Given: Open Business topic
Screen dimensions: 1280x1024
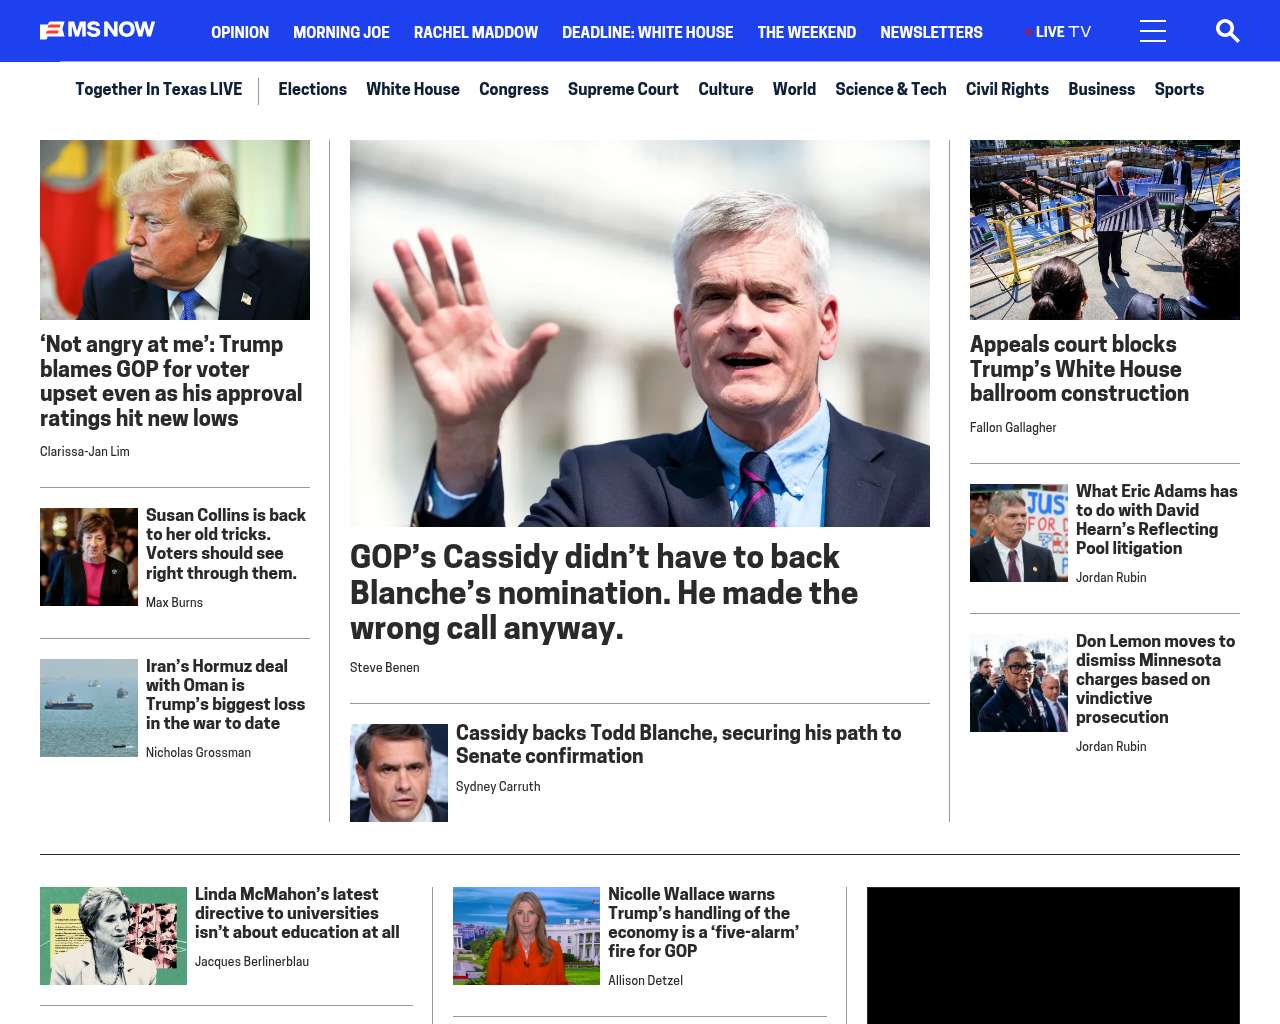Looking at the screenshot, I should 1101,89.
